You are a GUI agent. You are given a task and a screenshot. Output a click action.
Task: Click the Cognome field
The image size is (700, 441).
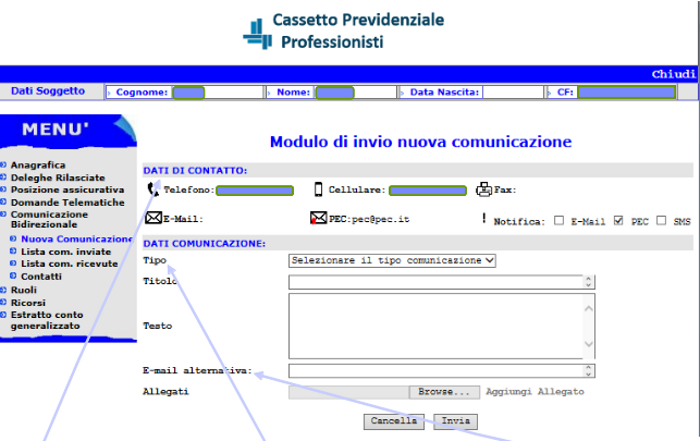(217, 92)
